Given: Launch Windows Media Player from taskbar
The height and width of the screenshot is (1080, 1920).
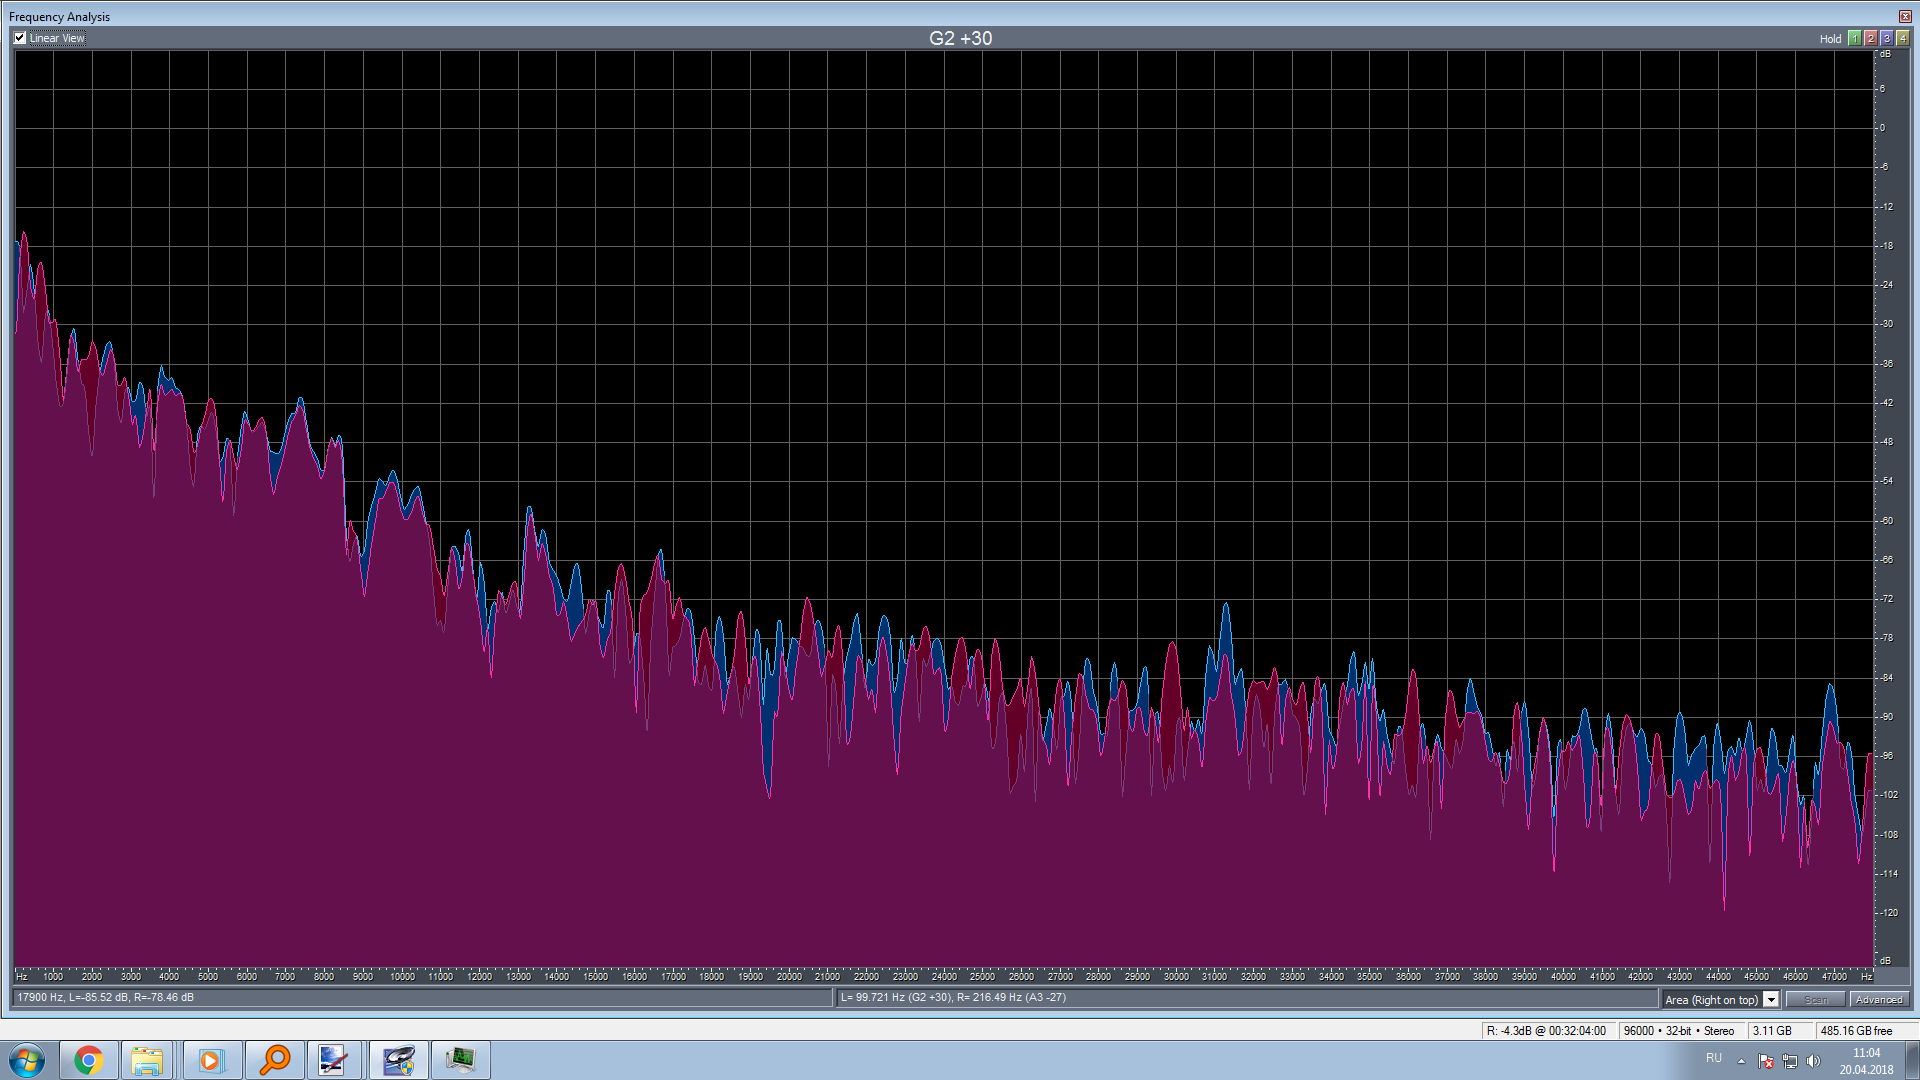Looking at the screenshot, I should (x=210, y=1060).
